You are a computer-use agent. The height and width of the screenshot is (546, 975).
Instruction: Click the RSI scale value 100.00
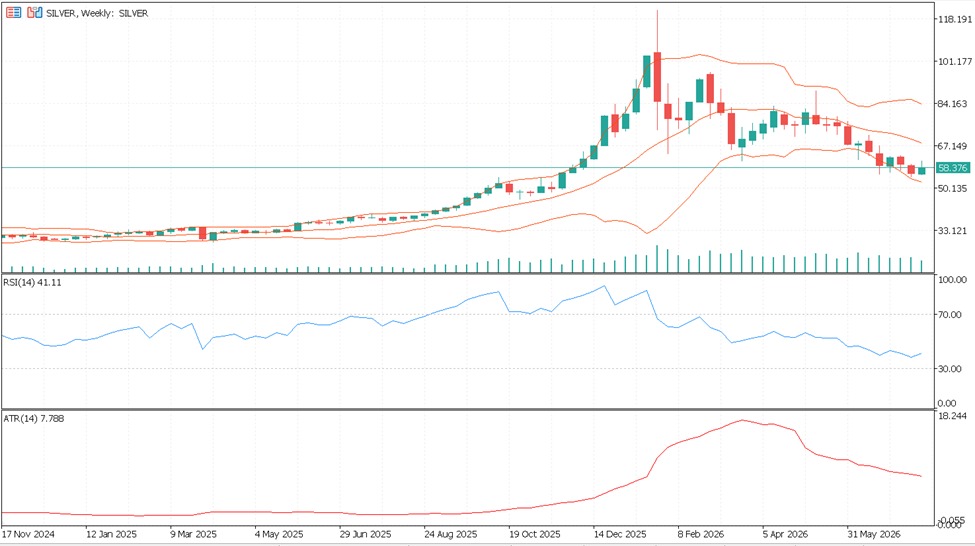pyautogui.click(x=952, y=280)
